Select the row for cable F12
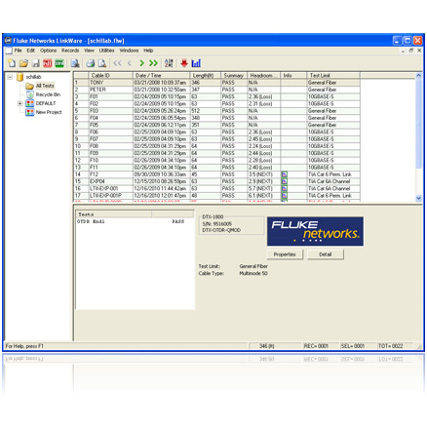 click(x=217, y=174)
